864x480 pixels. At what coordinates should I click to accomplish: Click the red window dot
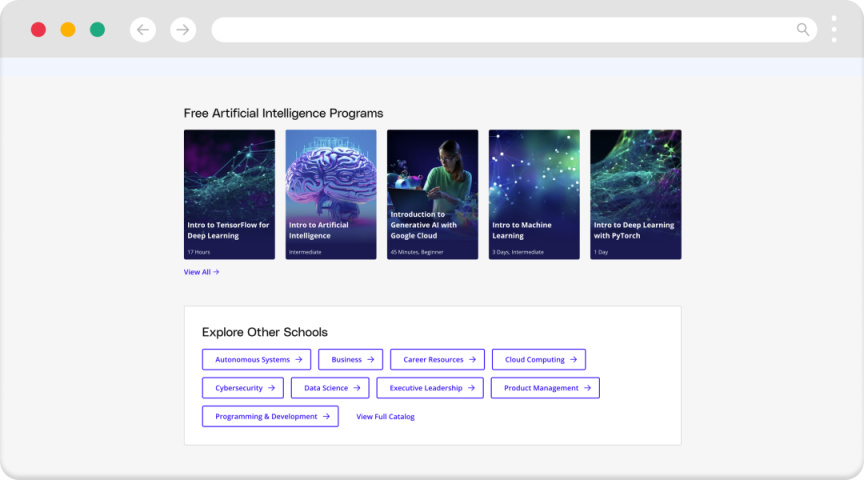(38, 30)
